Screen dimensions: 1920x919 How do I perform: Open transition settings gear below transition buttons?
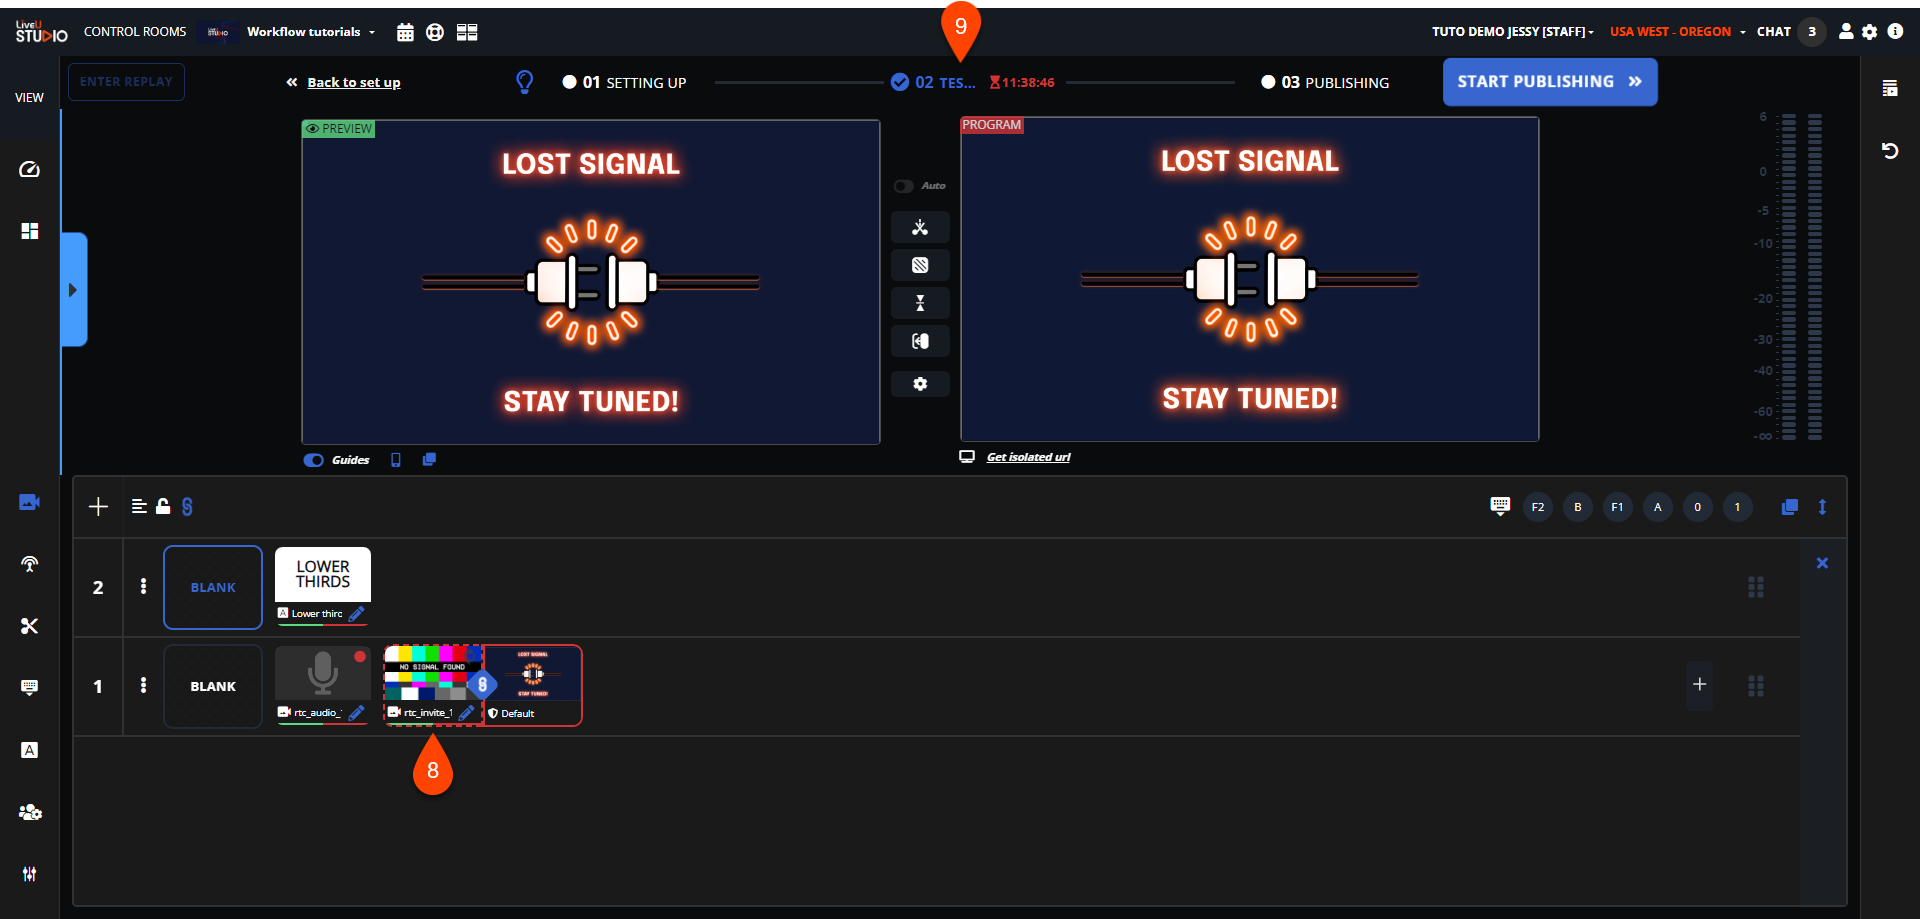[920, 384]
